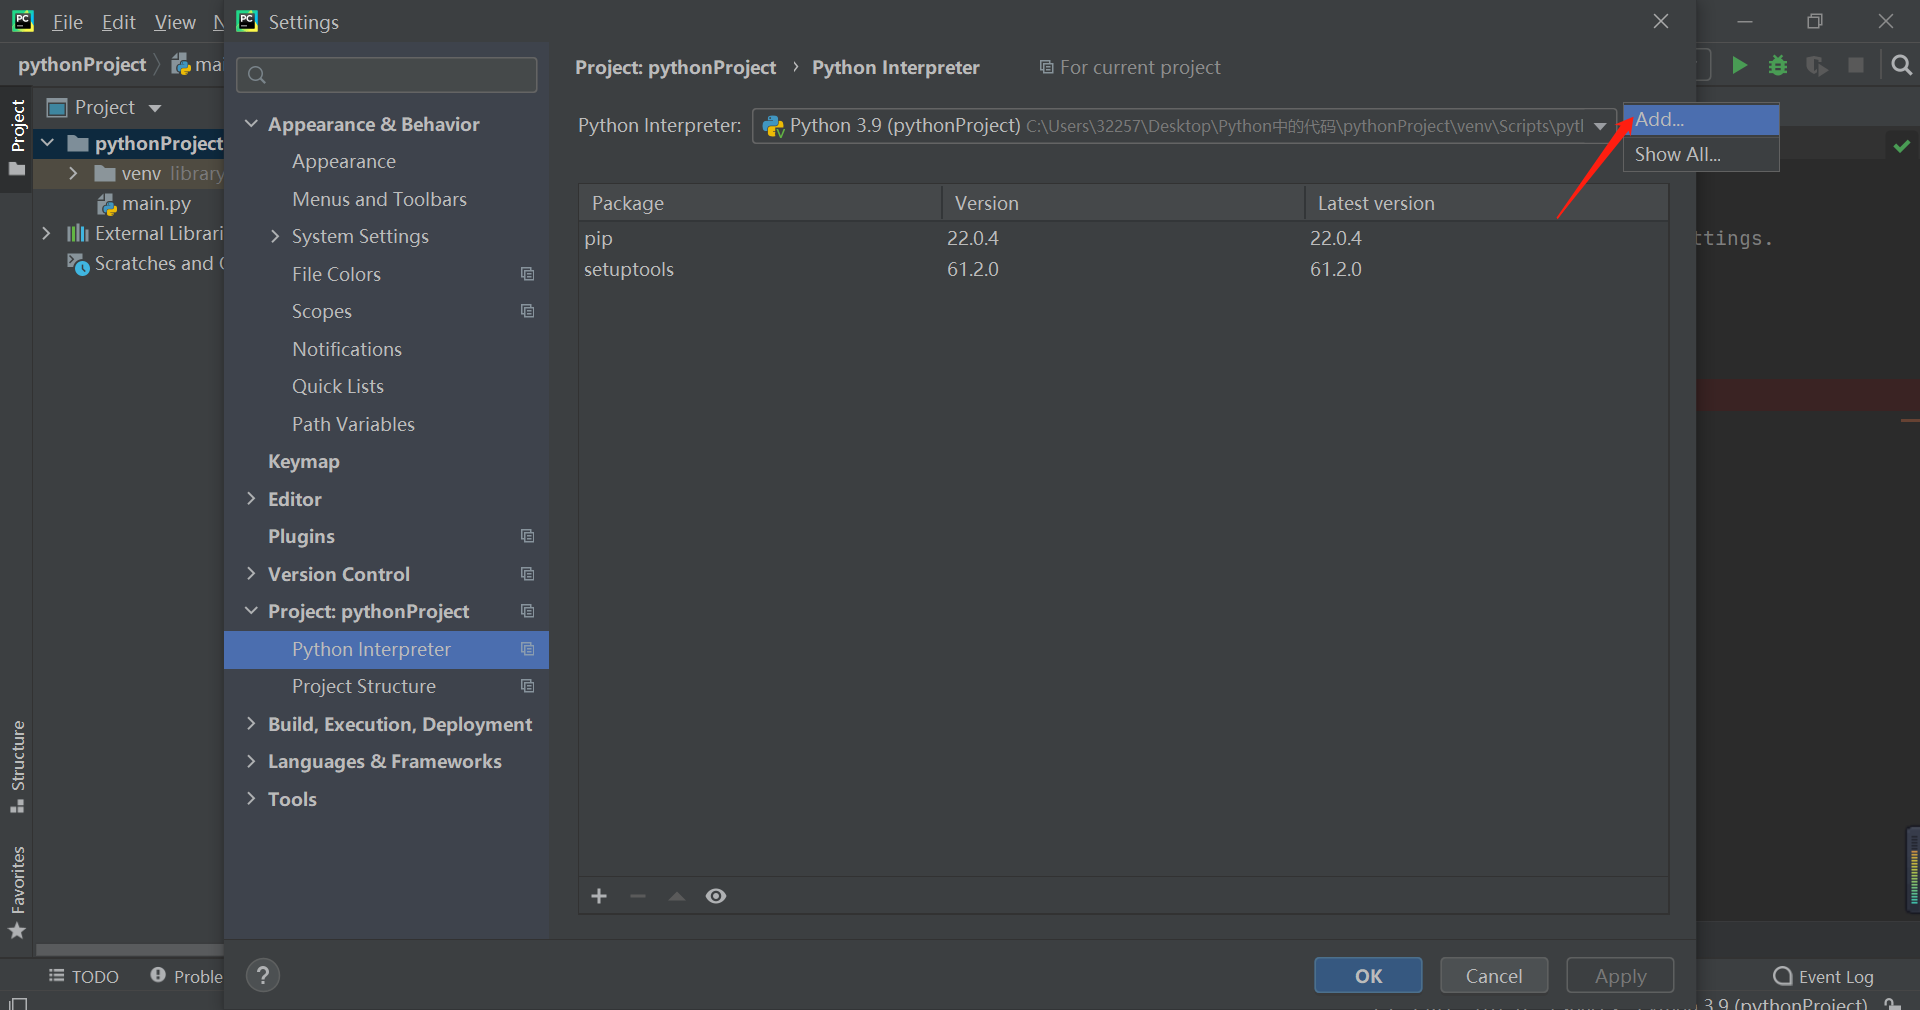
Task: Click Project: pythonProject breadcrumb
Action: 675,68
